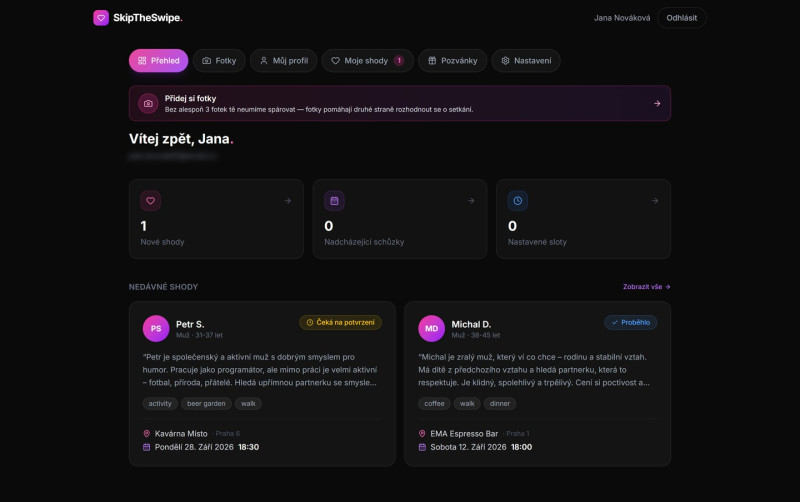
Task: Click the calendar icon on Nadcházející schůzky card
Action: [x=334, y=201]
